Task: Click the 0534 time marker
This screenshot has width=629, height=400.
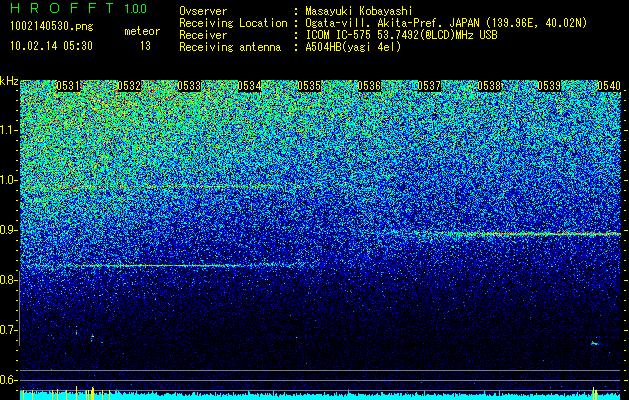Action: [250, 86]
